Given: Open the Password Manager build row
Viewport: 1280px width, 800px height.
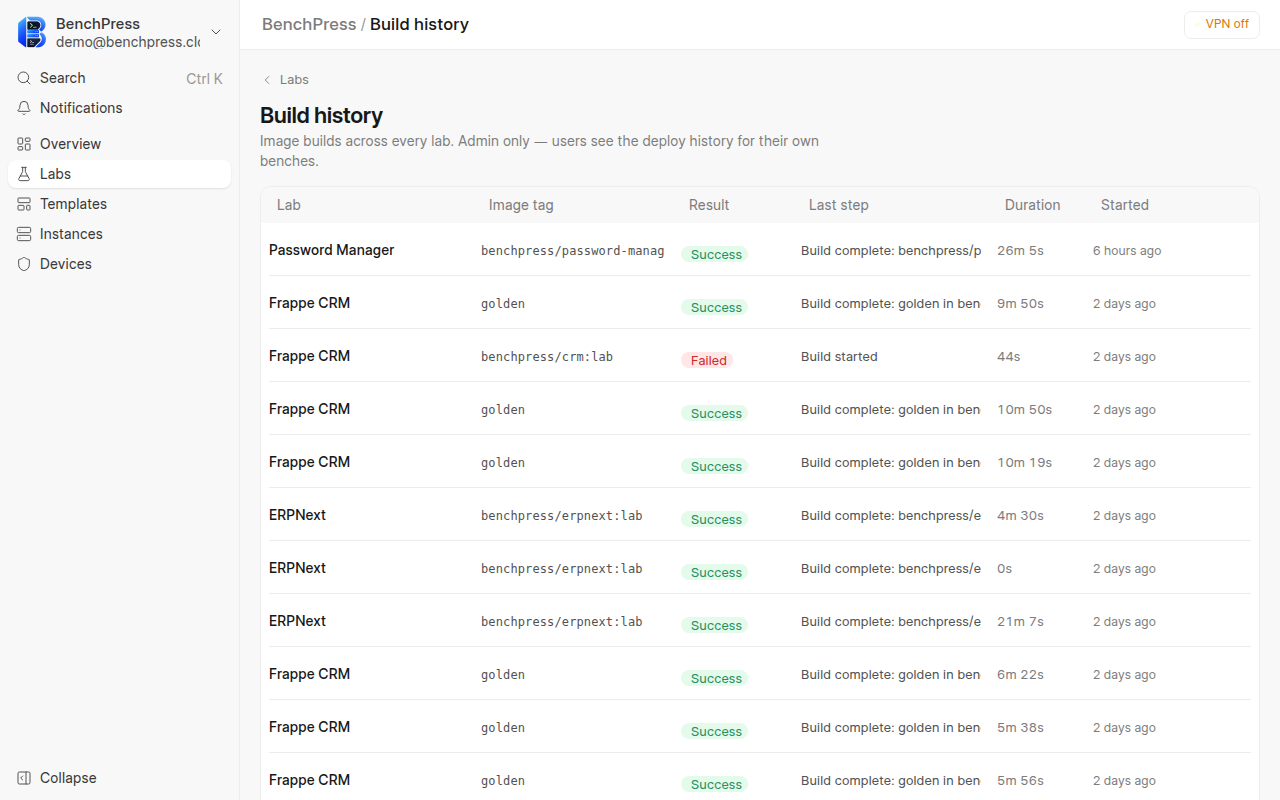Looking at the screenshot, I should [760, 250].
